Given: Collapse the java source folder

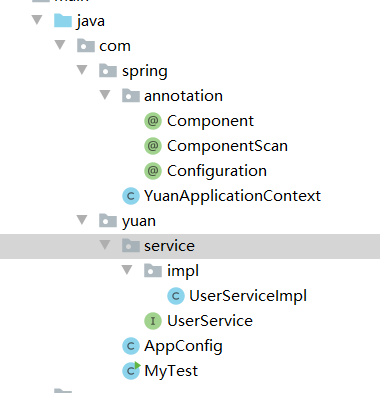Looking at the screenshot, I should [37, 20].
